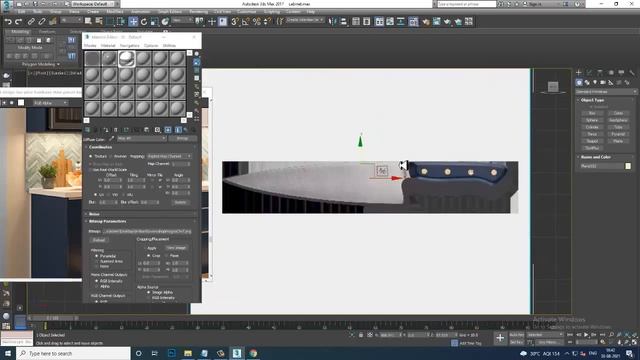Select the Summed Area filtering option

[97, 261]
